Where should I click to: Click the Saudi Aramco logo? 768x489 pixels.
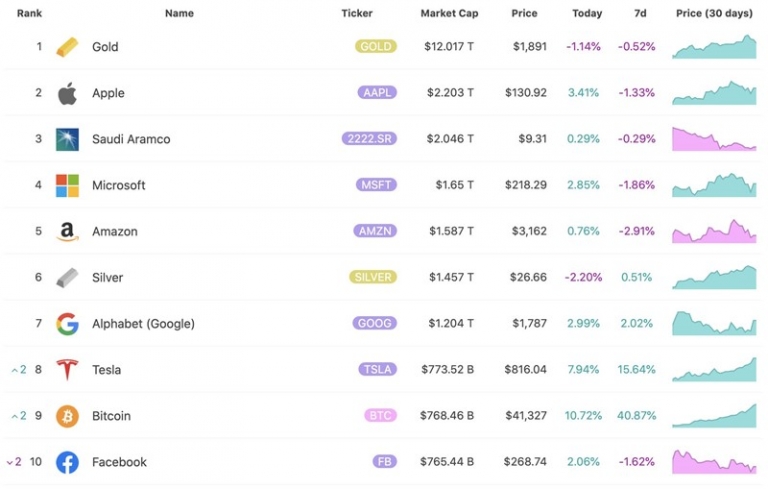[x=67, y=139]
